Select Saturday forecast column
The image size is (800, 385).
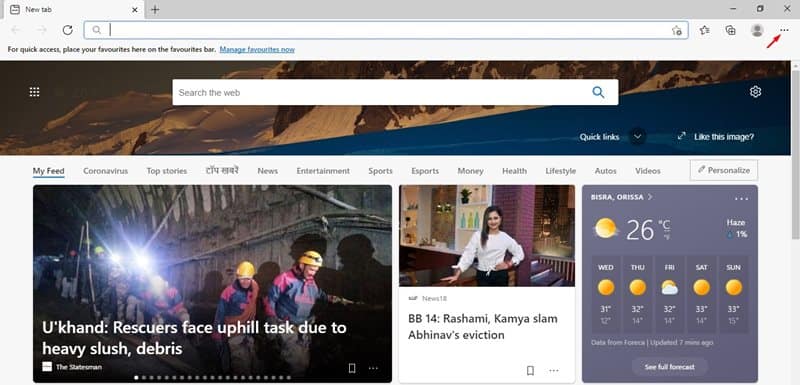(701, 294)
